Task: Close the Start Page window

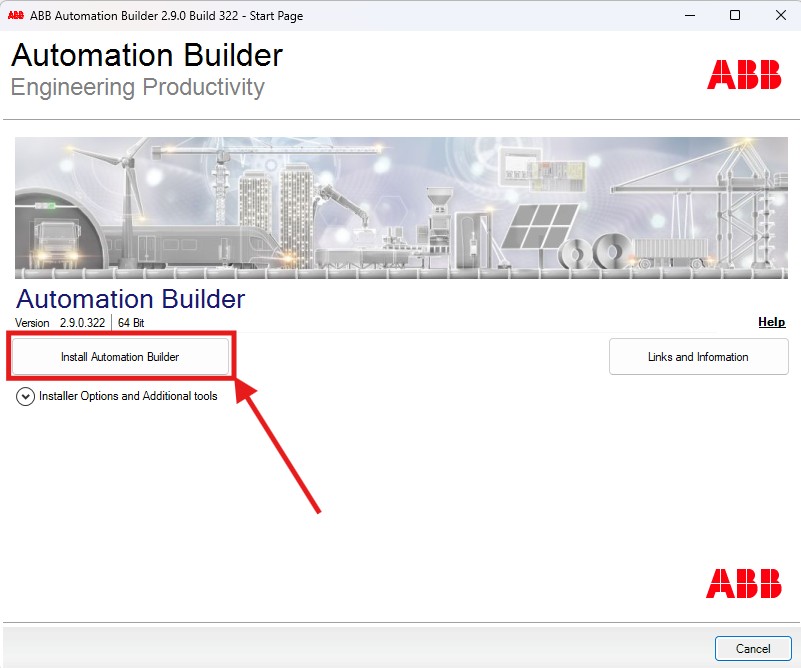Action: pyautogui.click(x=781, y=15)
